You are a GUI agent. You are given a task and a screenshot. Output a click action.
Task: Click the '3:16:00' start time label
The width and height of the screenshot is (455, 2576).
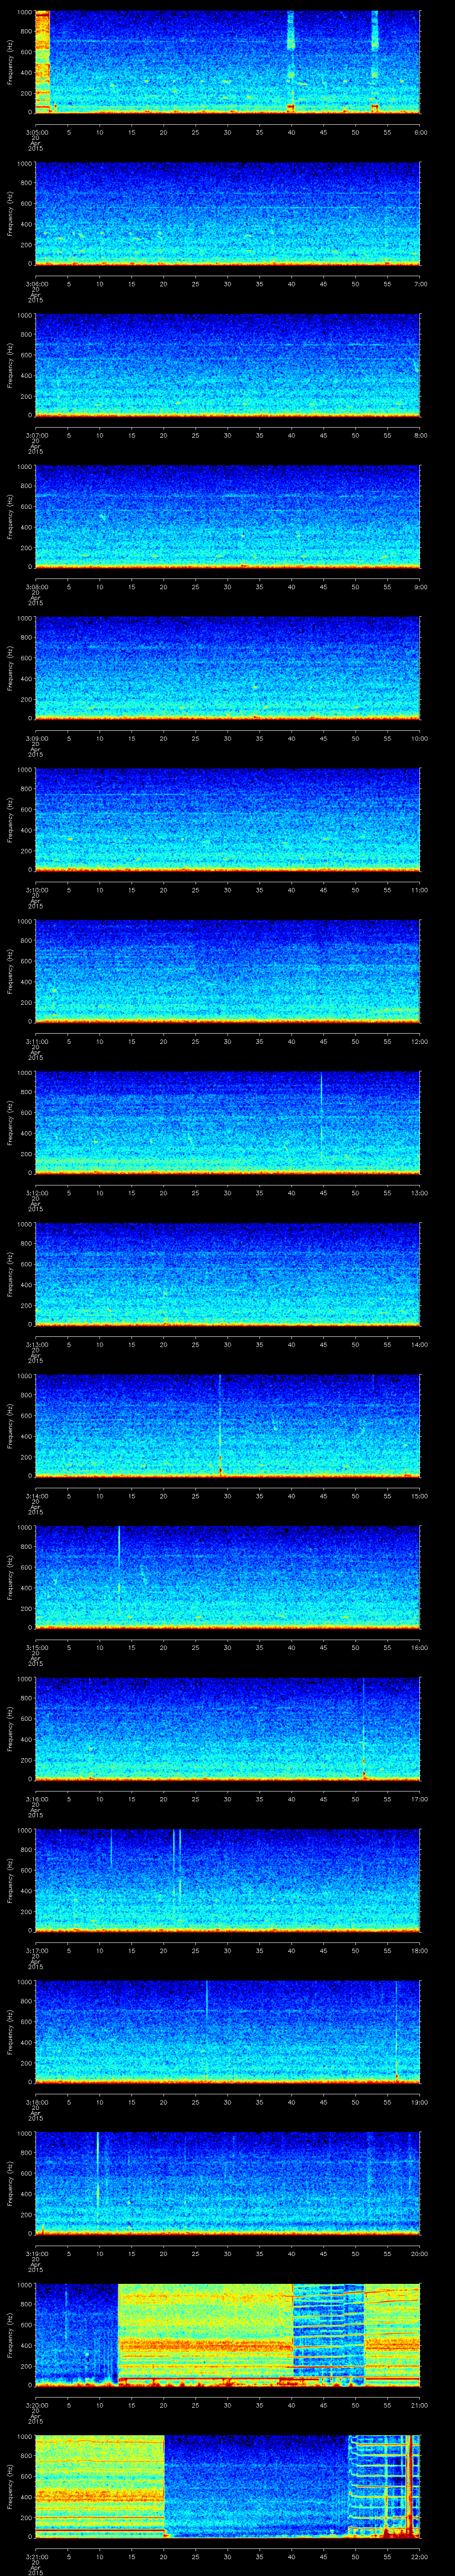(35, 1799)
